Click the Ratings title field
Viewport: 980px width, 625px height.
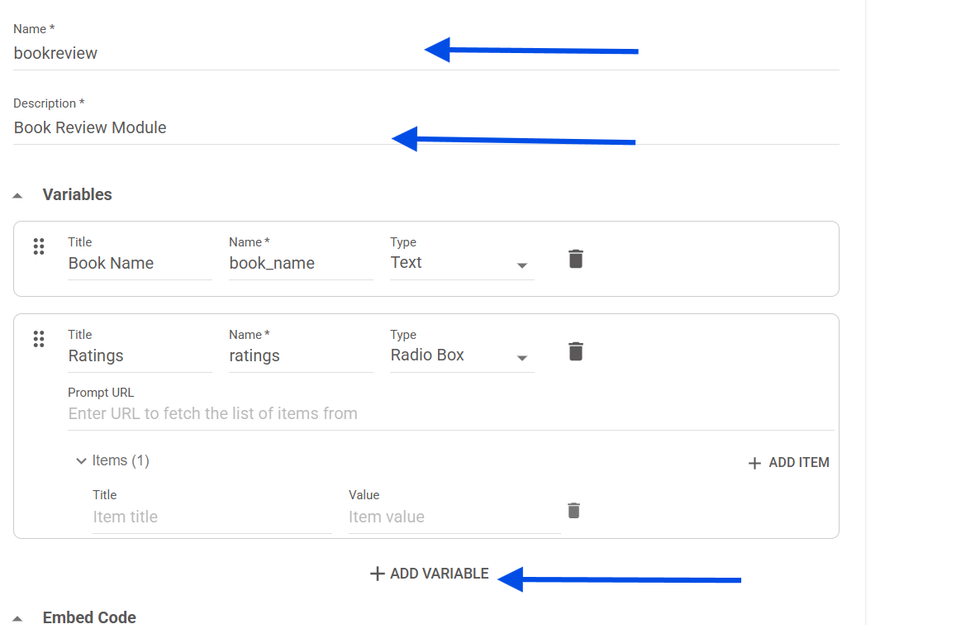click(139, 356)
